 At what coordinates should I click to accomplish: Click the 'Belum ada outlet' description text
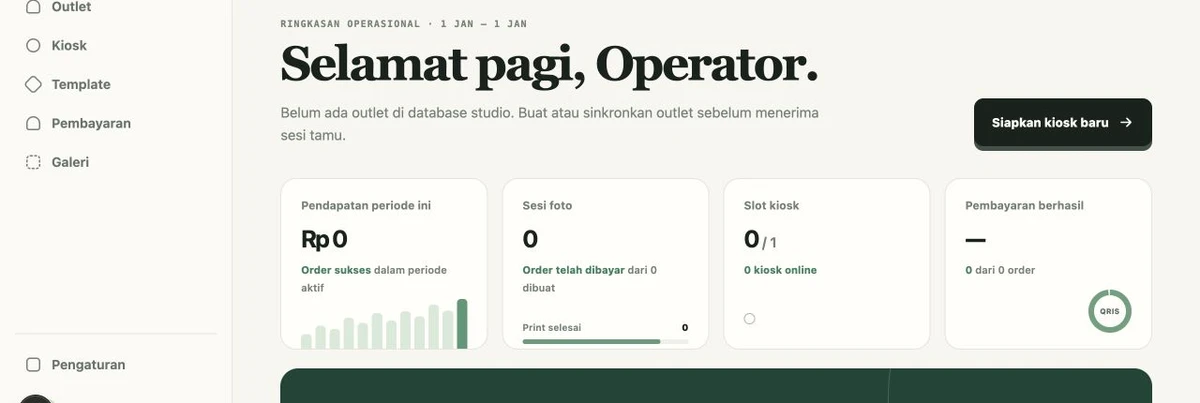click(x=550, y=124)
